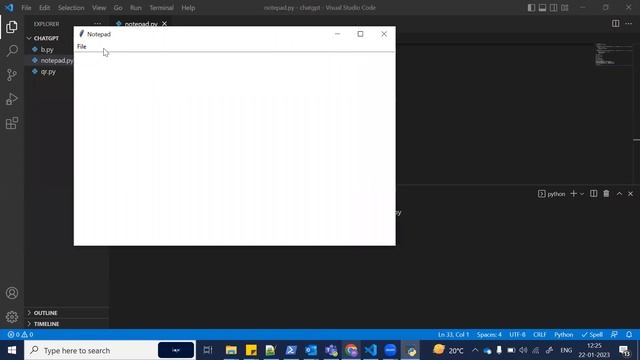This screenshot has width=640, height=360.
Task: Open the Help menu
Action: pos(188,8)
